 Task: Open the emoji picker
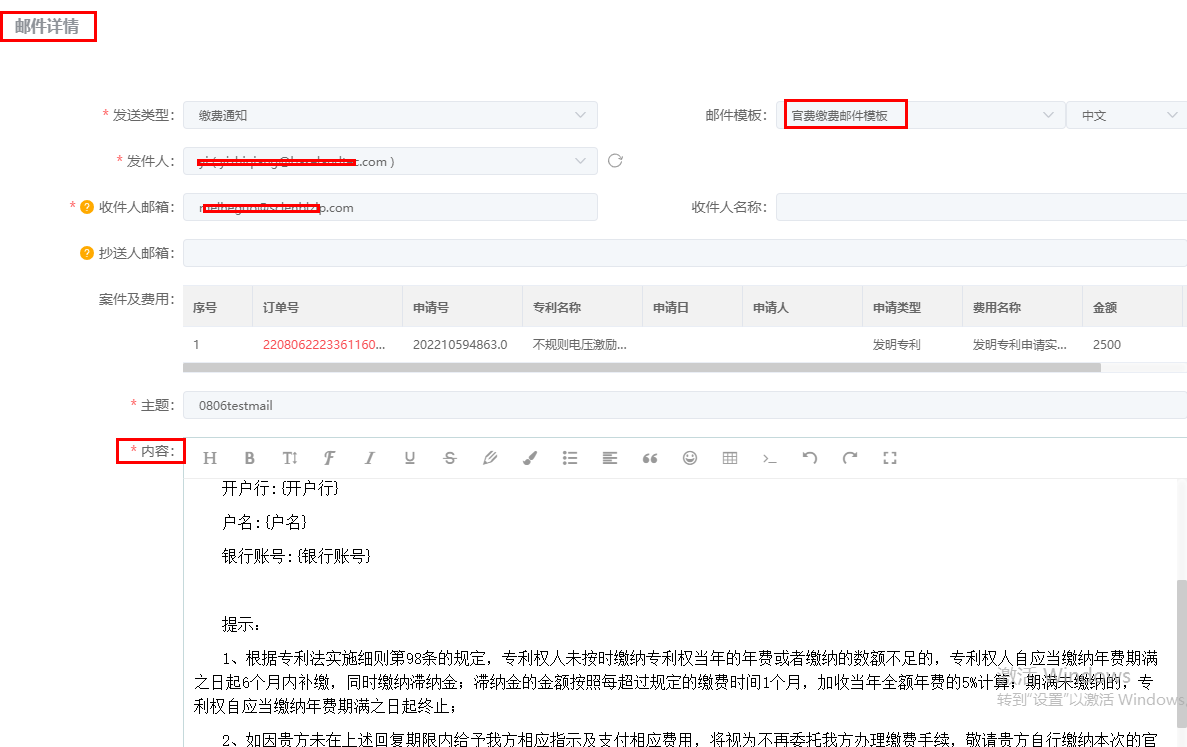point(690,458)
